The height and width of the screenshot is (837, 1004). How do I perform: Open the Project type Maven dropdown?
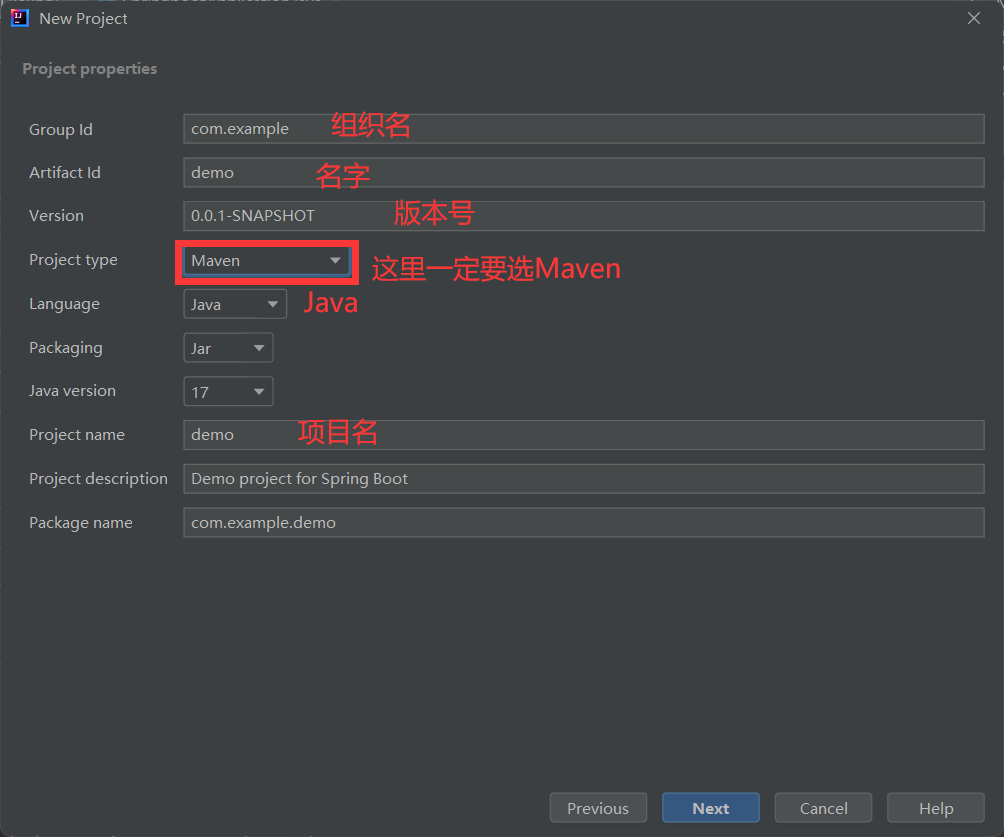266,261
